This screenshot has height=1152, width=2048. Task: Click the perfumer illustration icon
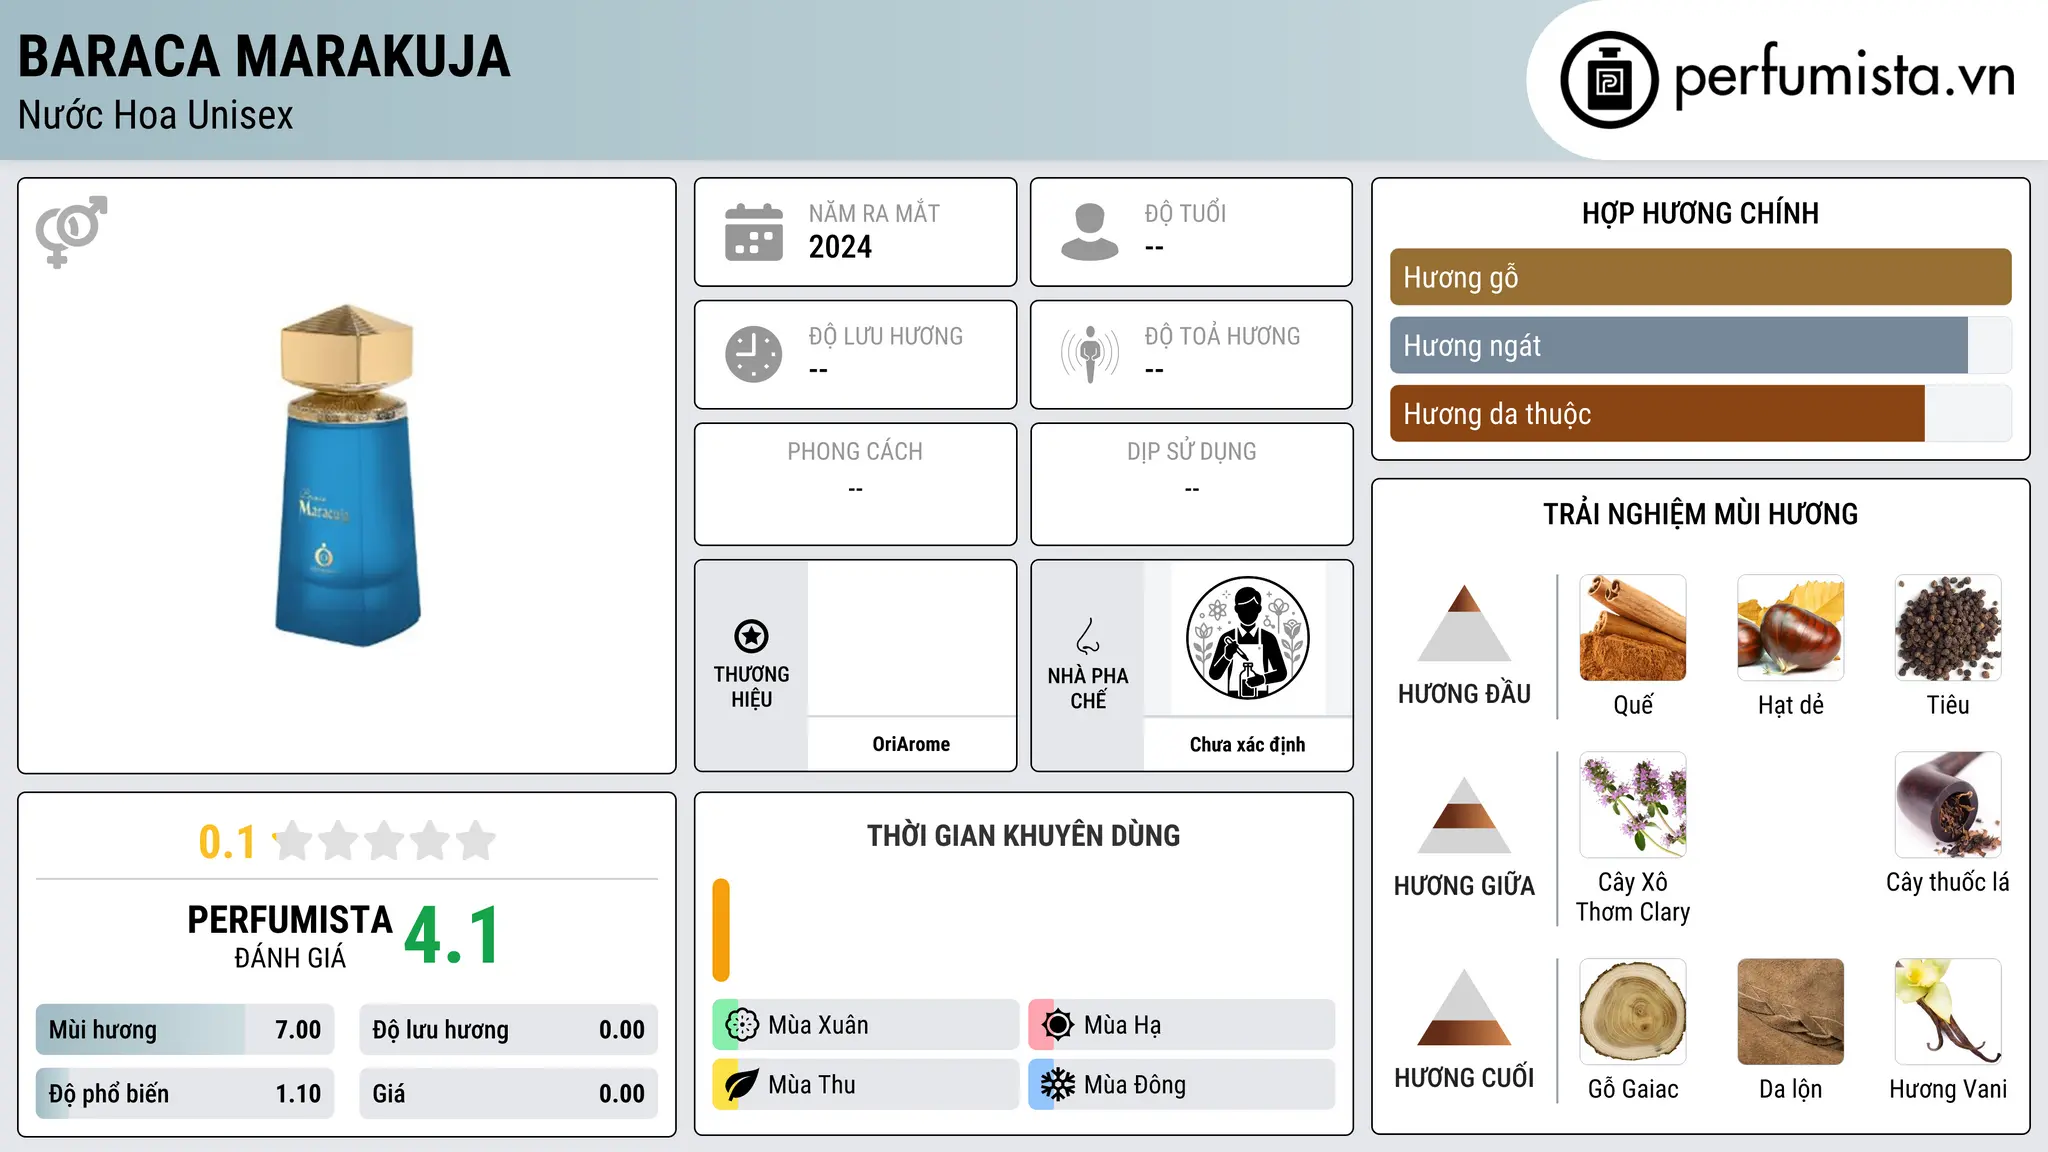[1247, 638]
